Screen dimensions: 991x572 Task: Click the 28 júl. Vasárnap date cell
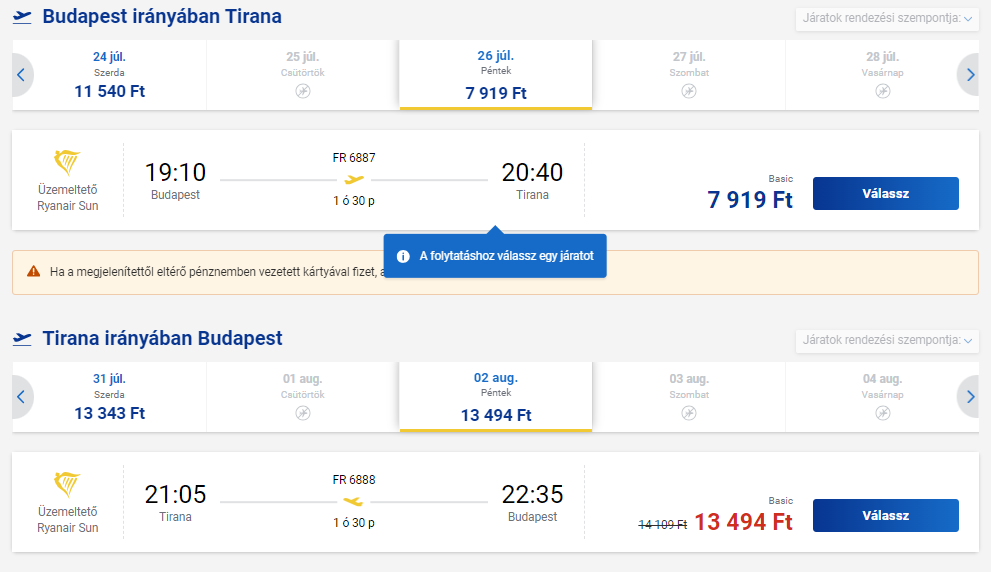coord(882,75)
